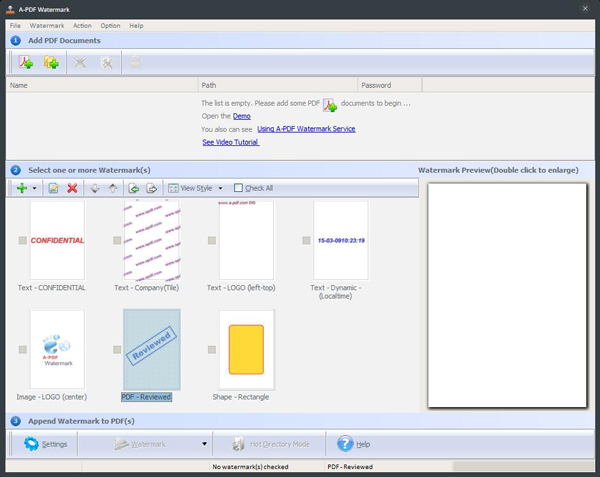Select the LOGO (left-top) watermark thumbnail
The height and width of the screenshot is (477, 600).
pos(246,240)
